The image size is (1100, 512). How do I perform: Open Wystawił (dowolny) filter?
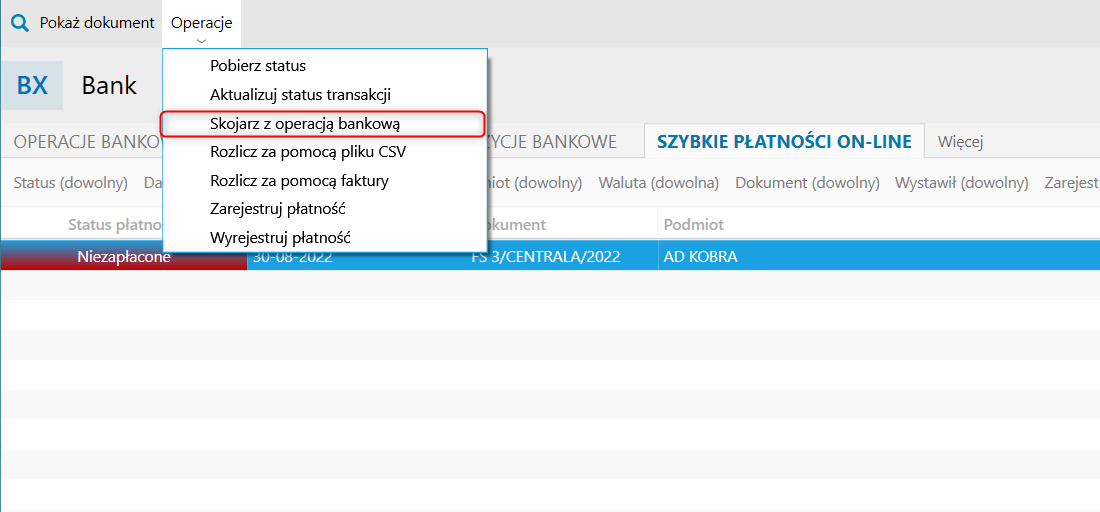[x=962, y=183]
